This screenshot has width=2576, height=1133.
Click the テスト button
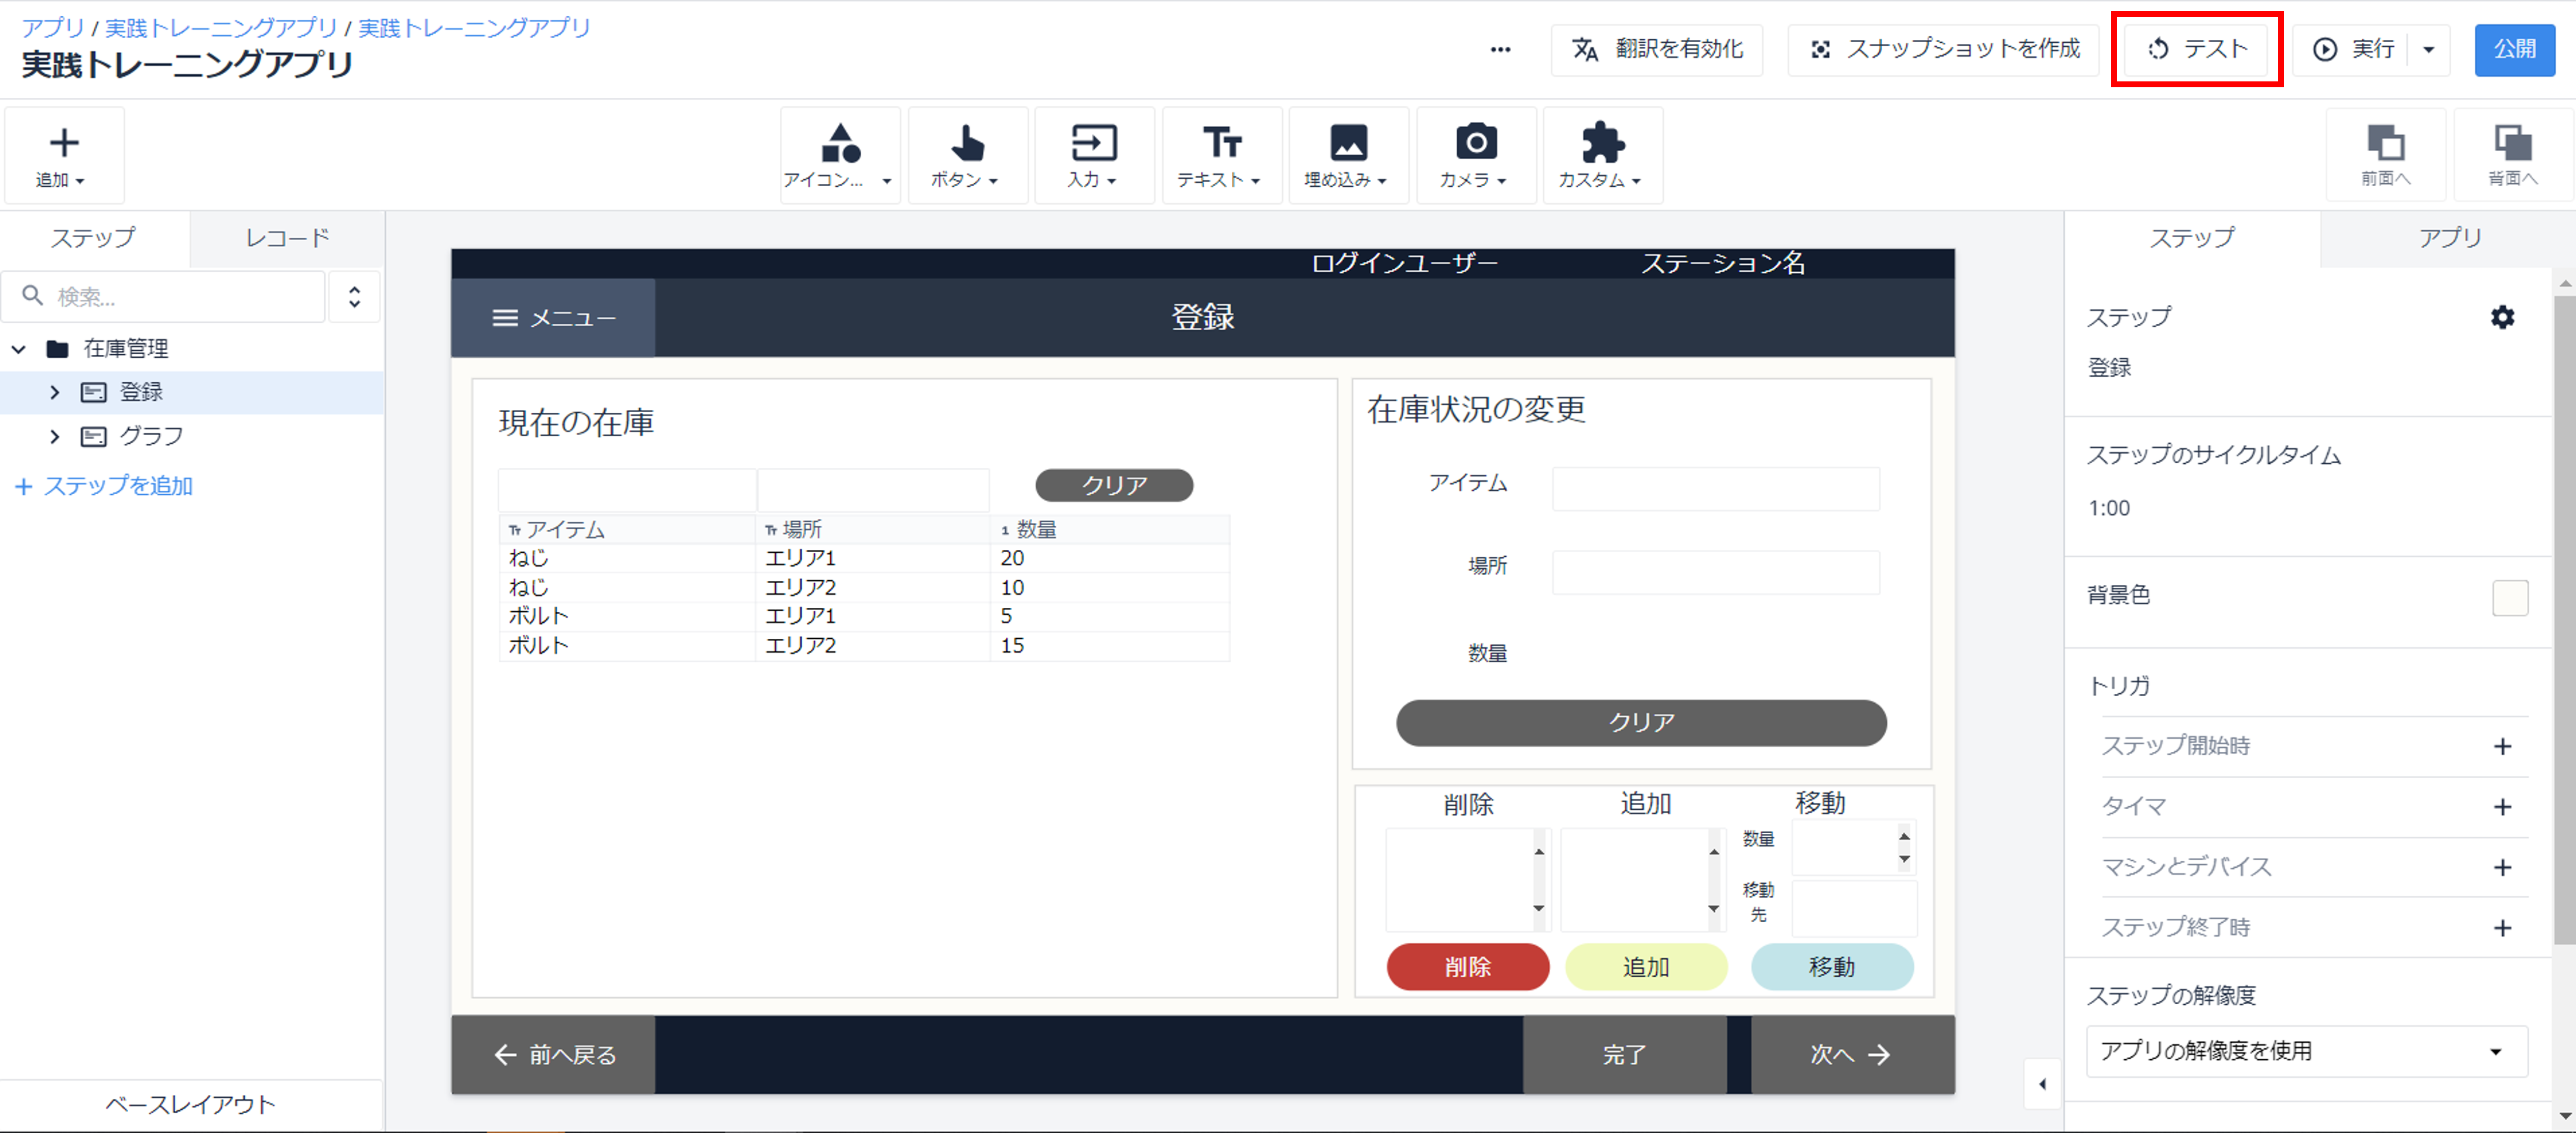pos(2196,49)
